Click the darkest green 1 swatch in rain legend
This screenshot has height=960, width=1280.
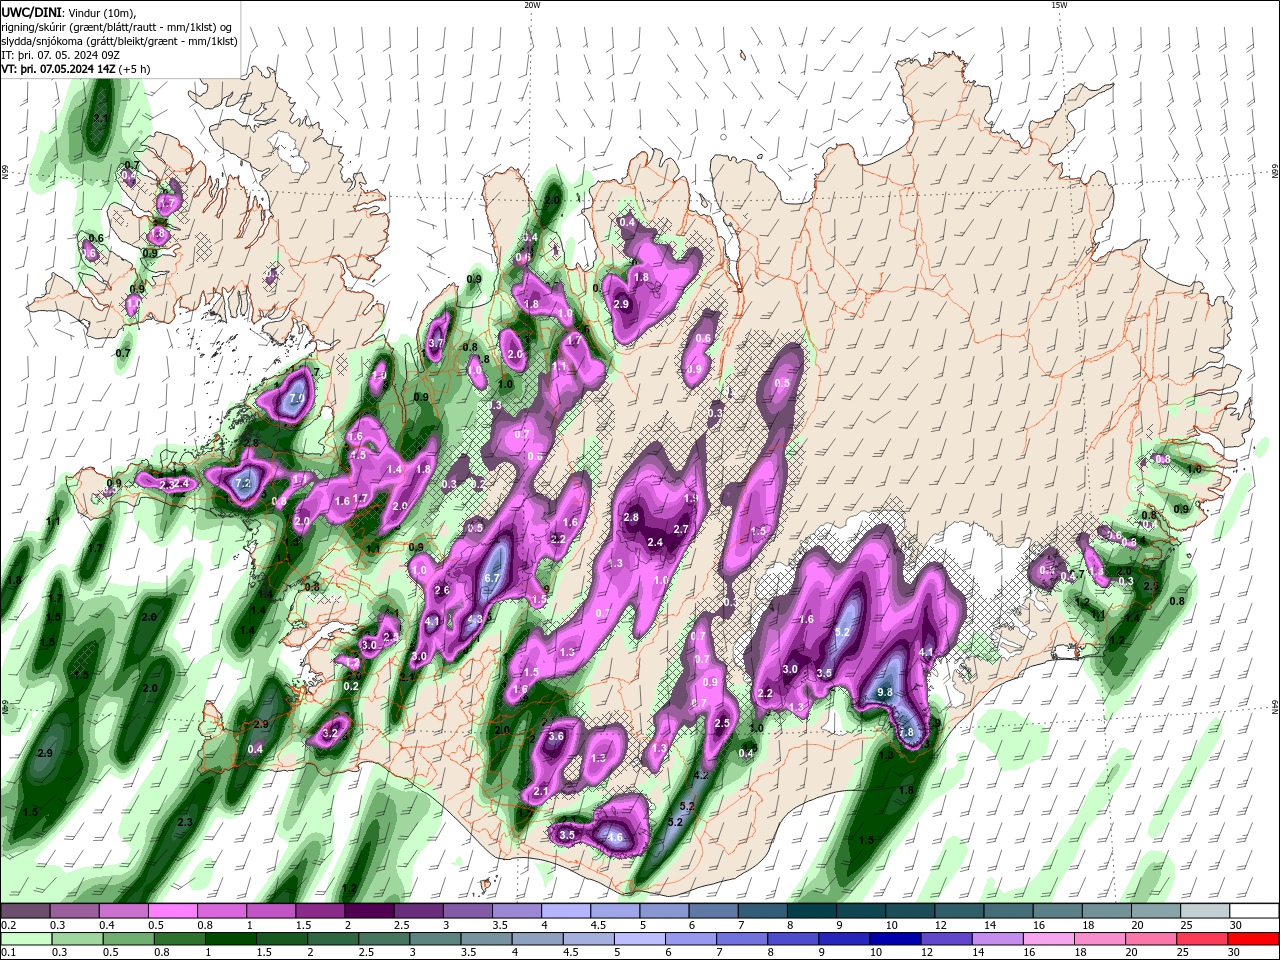pos(231,939)
